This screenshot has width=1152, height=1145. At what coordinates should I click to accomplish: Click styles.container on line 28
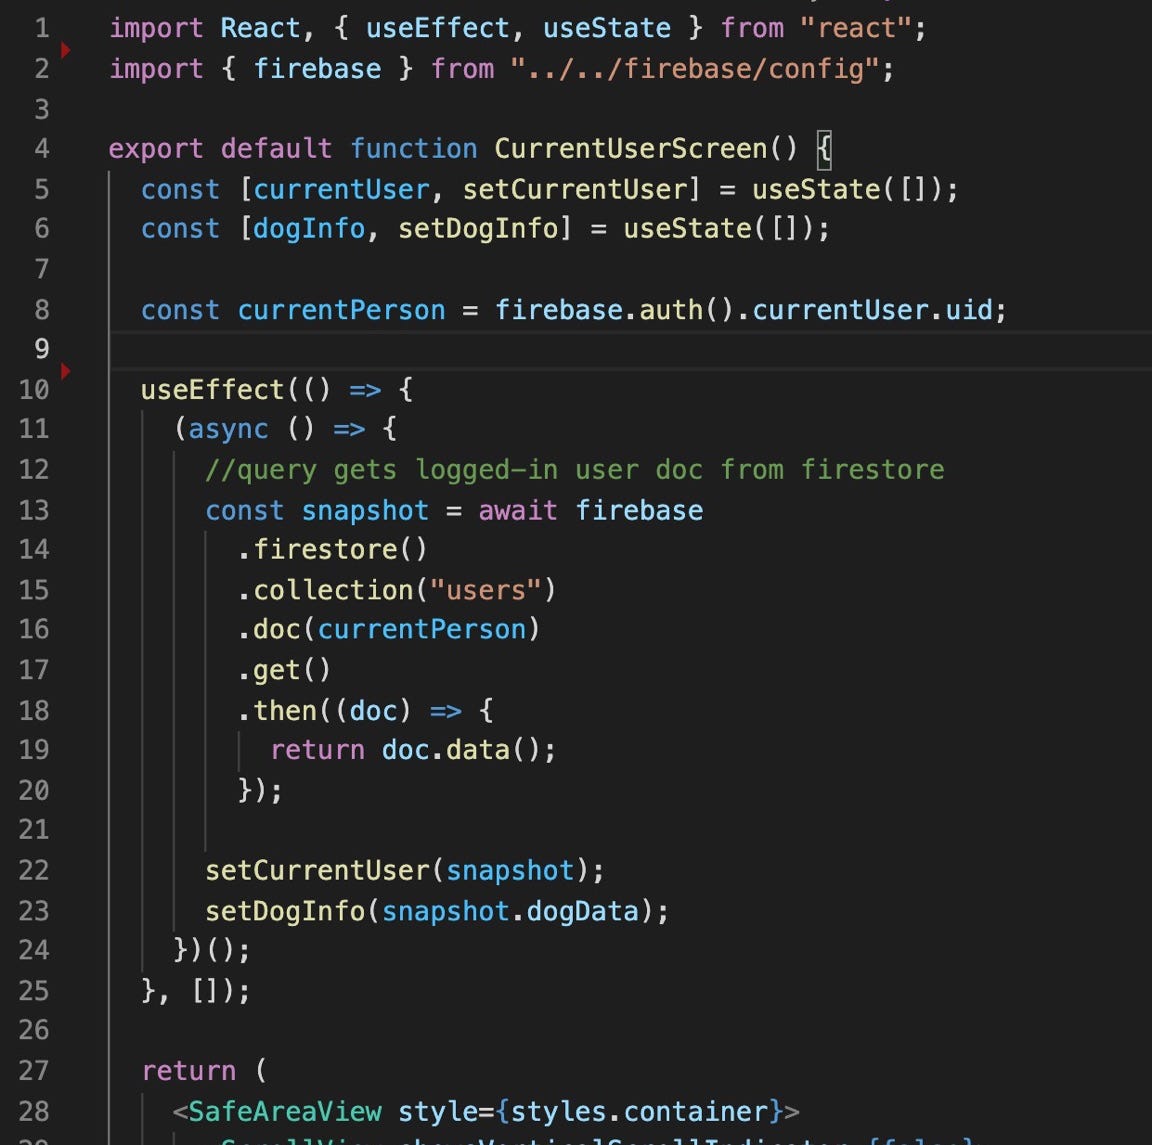click(x=636, y=1110)
